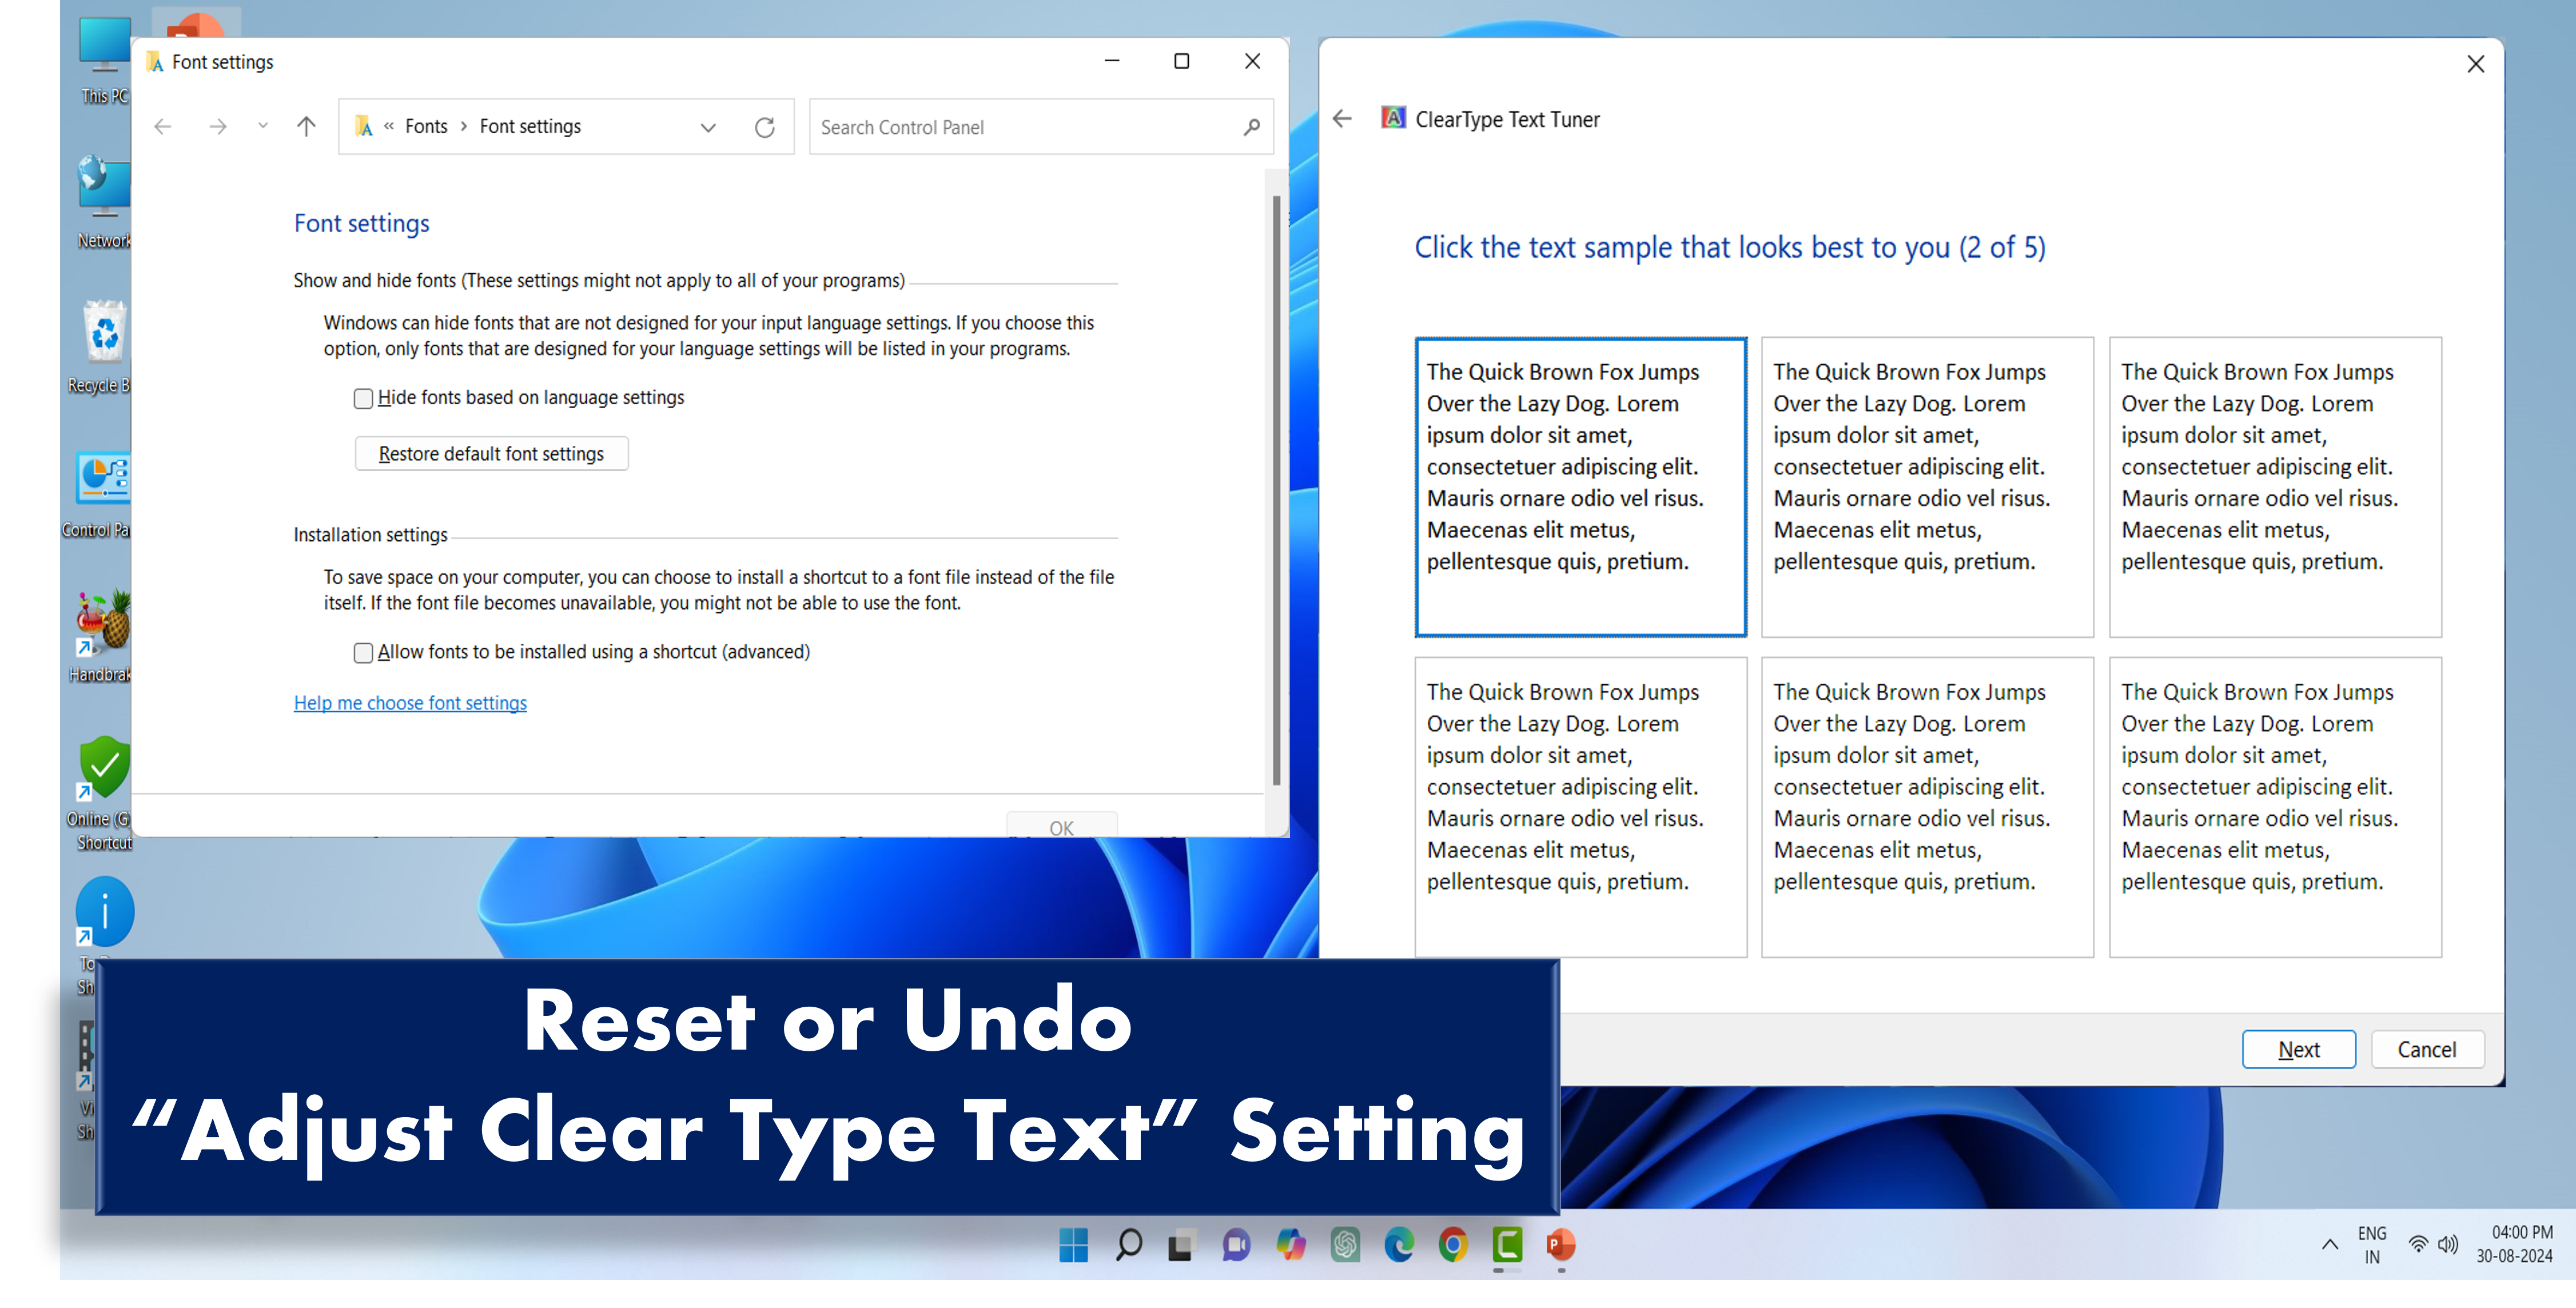
Task: Launch the Chat app from the taskbar
Action: click(1236, 1245)
